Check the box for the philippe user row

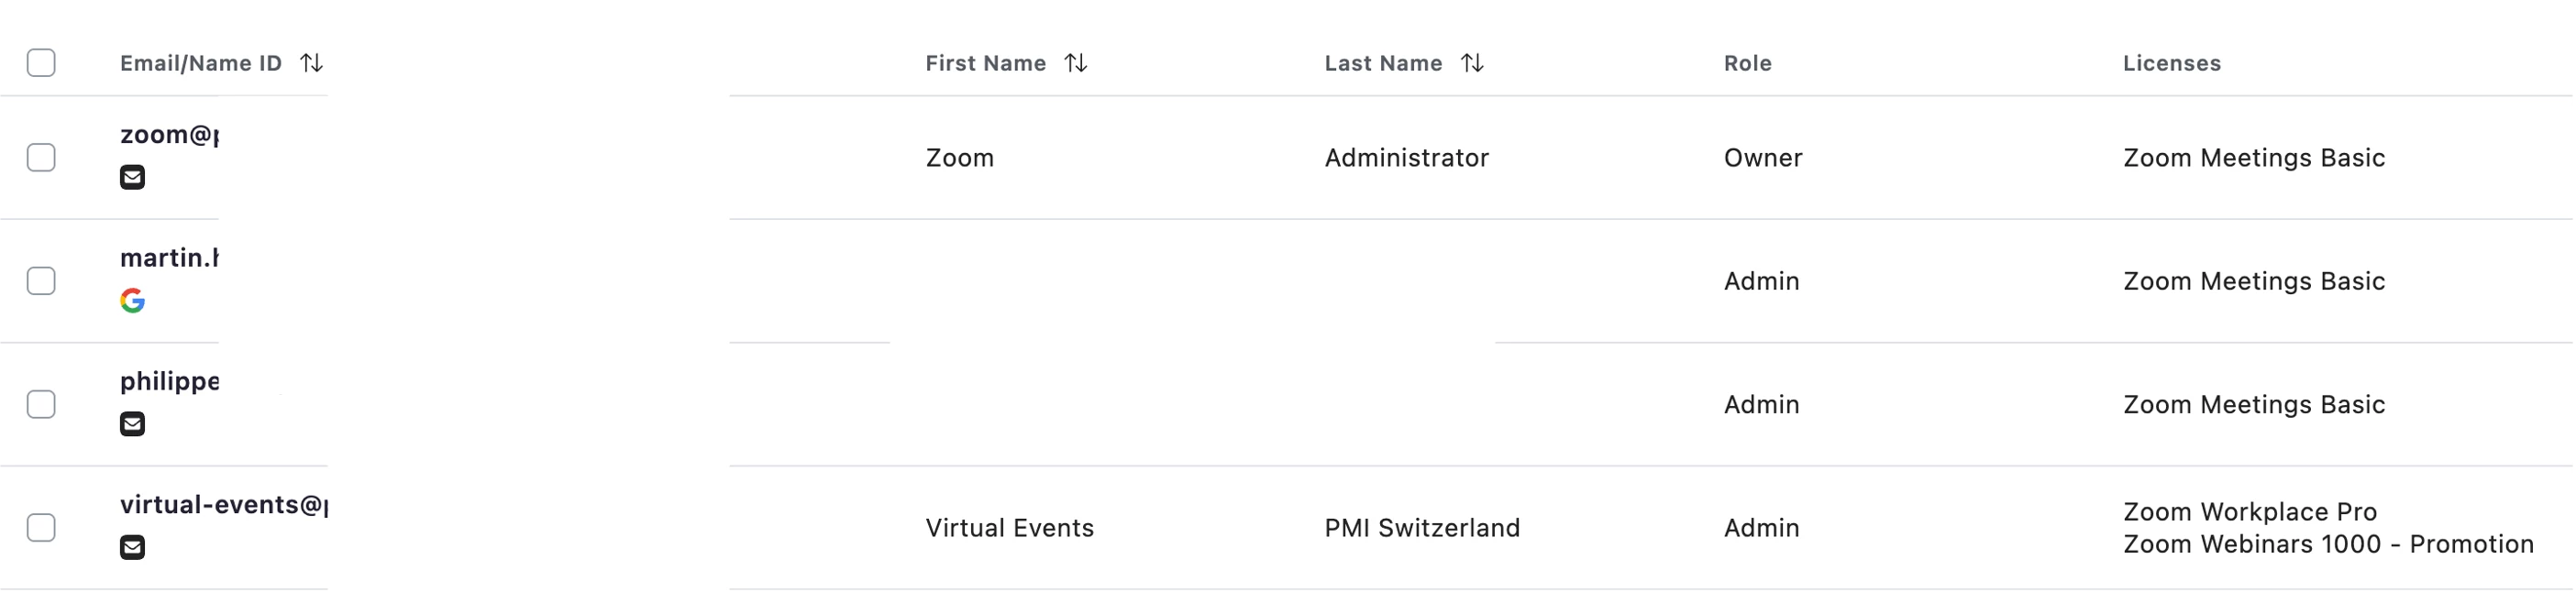[x=41, y=404]
